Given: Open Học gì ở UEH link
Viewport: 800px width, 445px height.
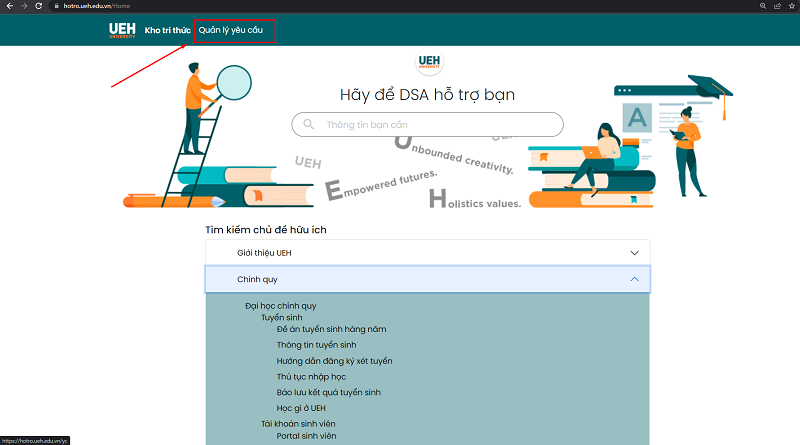Looking at the screenshot, I should click(x=301, y=408).
